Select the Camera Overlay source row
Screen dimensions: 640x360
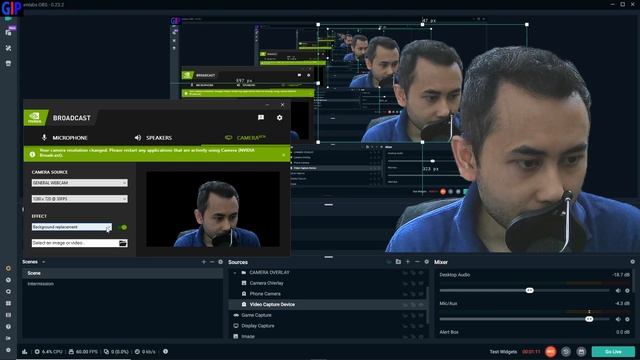pyautogui.click(x=328, y=283)
